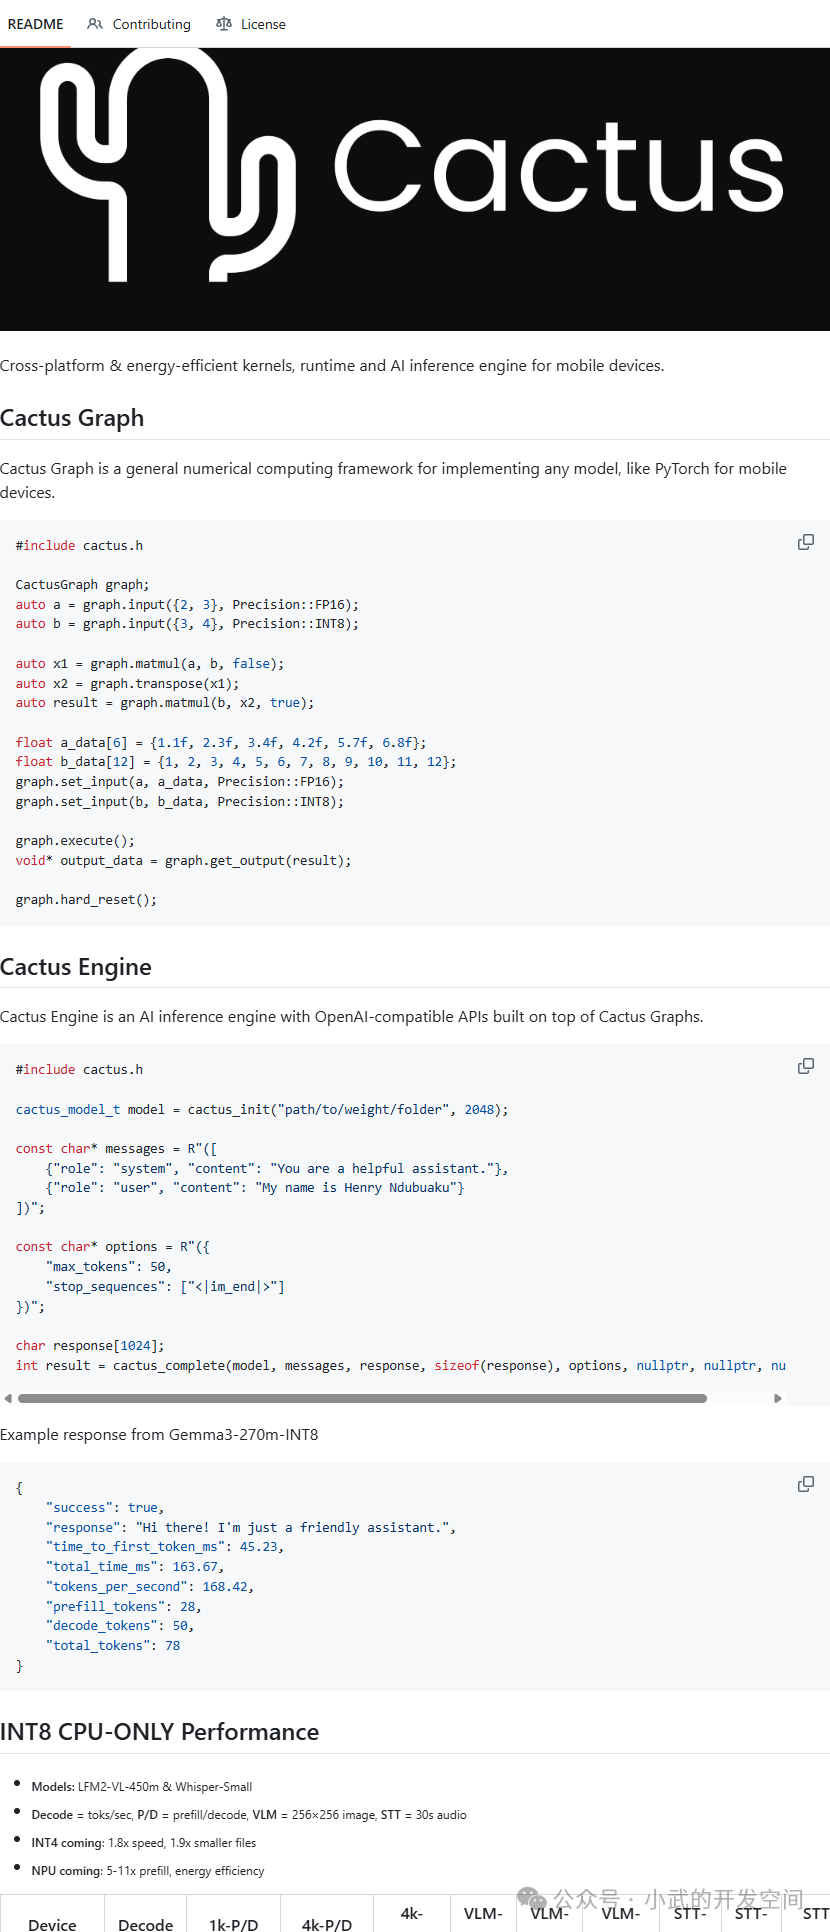Click the cactus_complete call line

(x=400, y=1366)
